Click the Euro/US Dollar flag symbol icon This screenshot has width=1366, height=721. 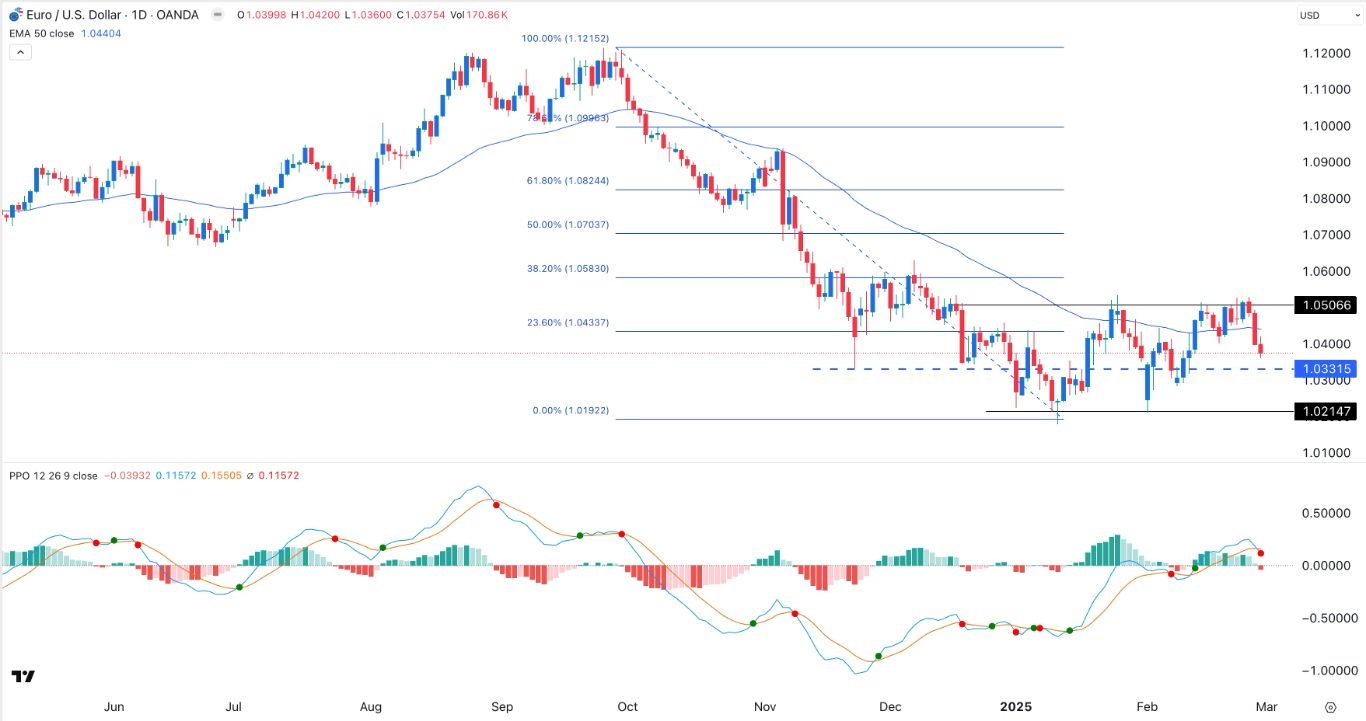15,15
